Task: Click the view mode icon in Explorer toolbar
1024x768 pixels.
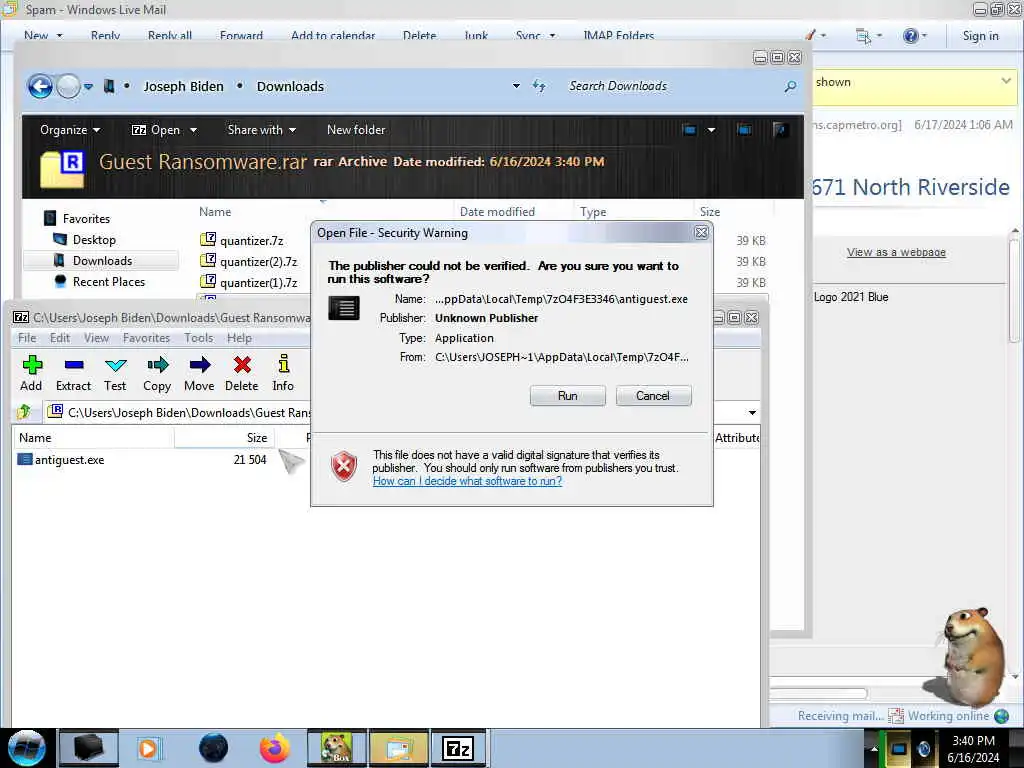Action: [x=689, y=129]
